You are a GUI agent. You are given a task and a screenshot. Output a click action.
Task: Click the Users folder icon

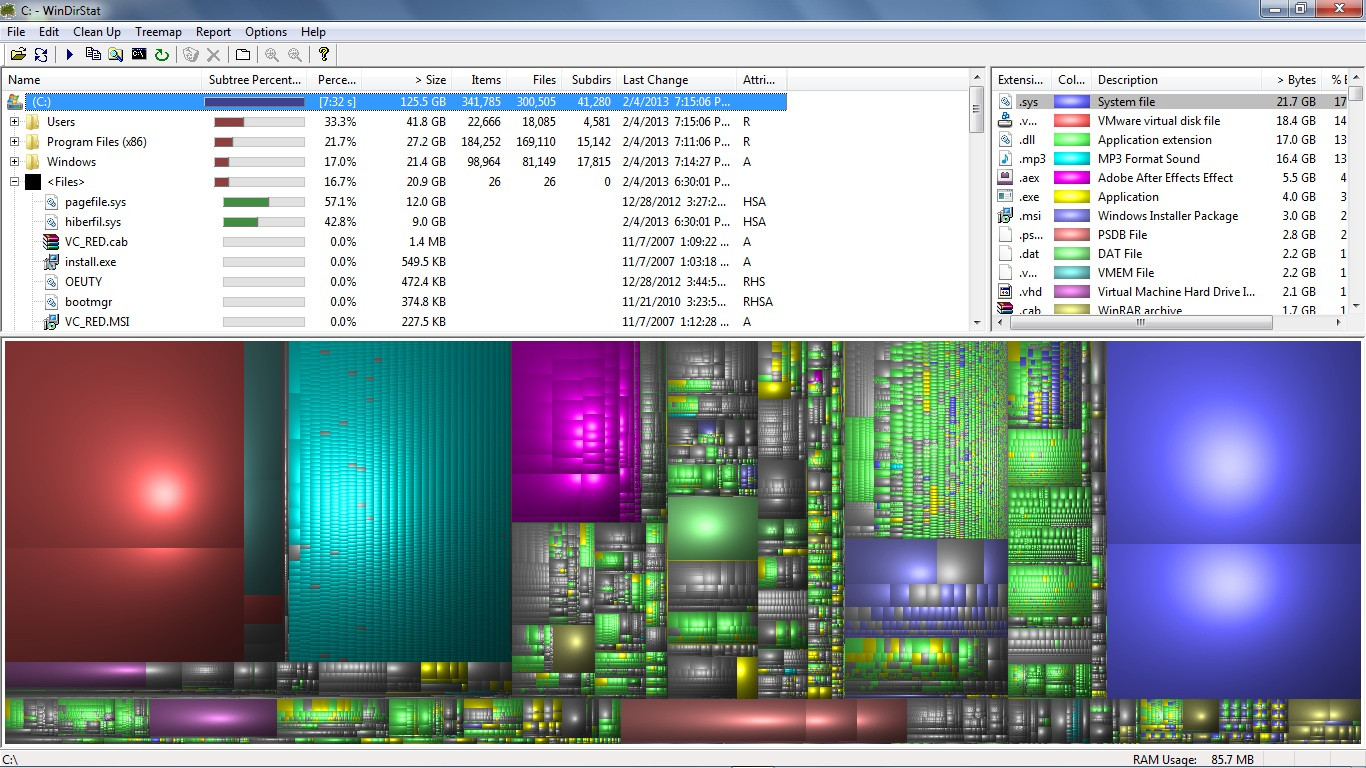point(33,122)
